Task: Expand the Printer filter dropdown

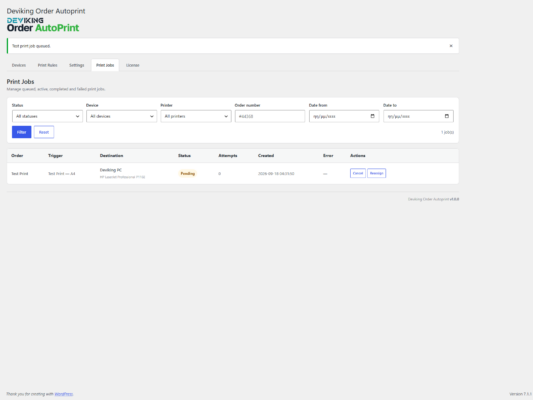Action: (196, 116)
